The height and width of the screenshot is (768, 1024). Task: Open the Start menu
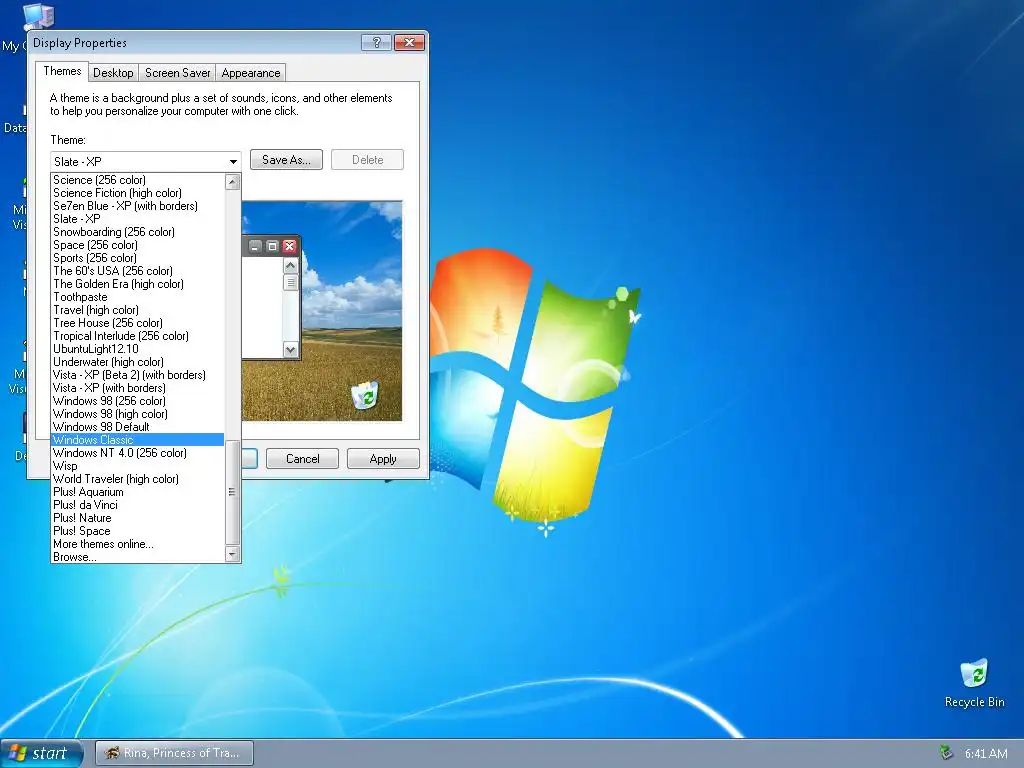click(42, 753)
